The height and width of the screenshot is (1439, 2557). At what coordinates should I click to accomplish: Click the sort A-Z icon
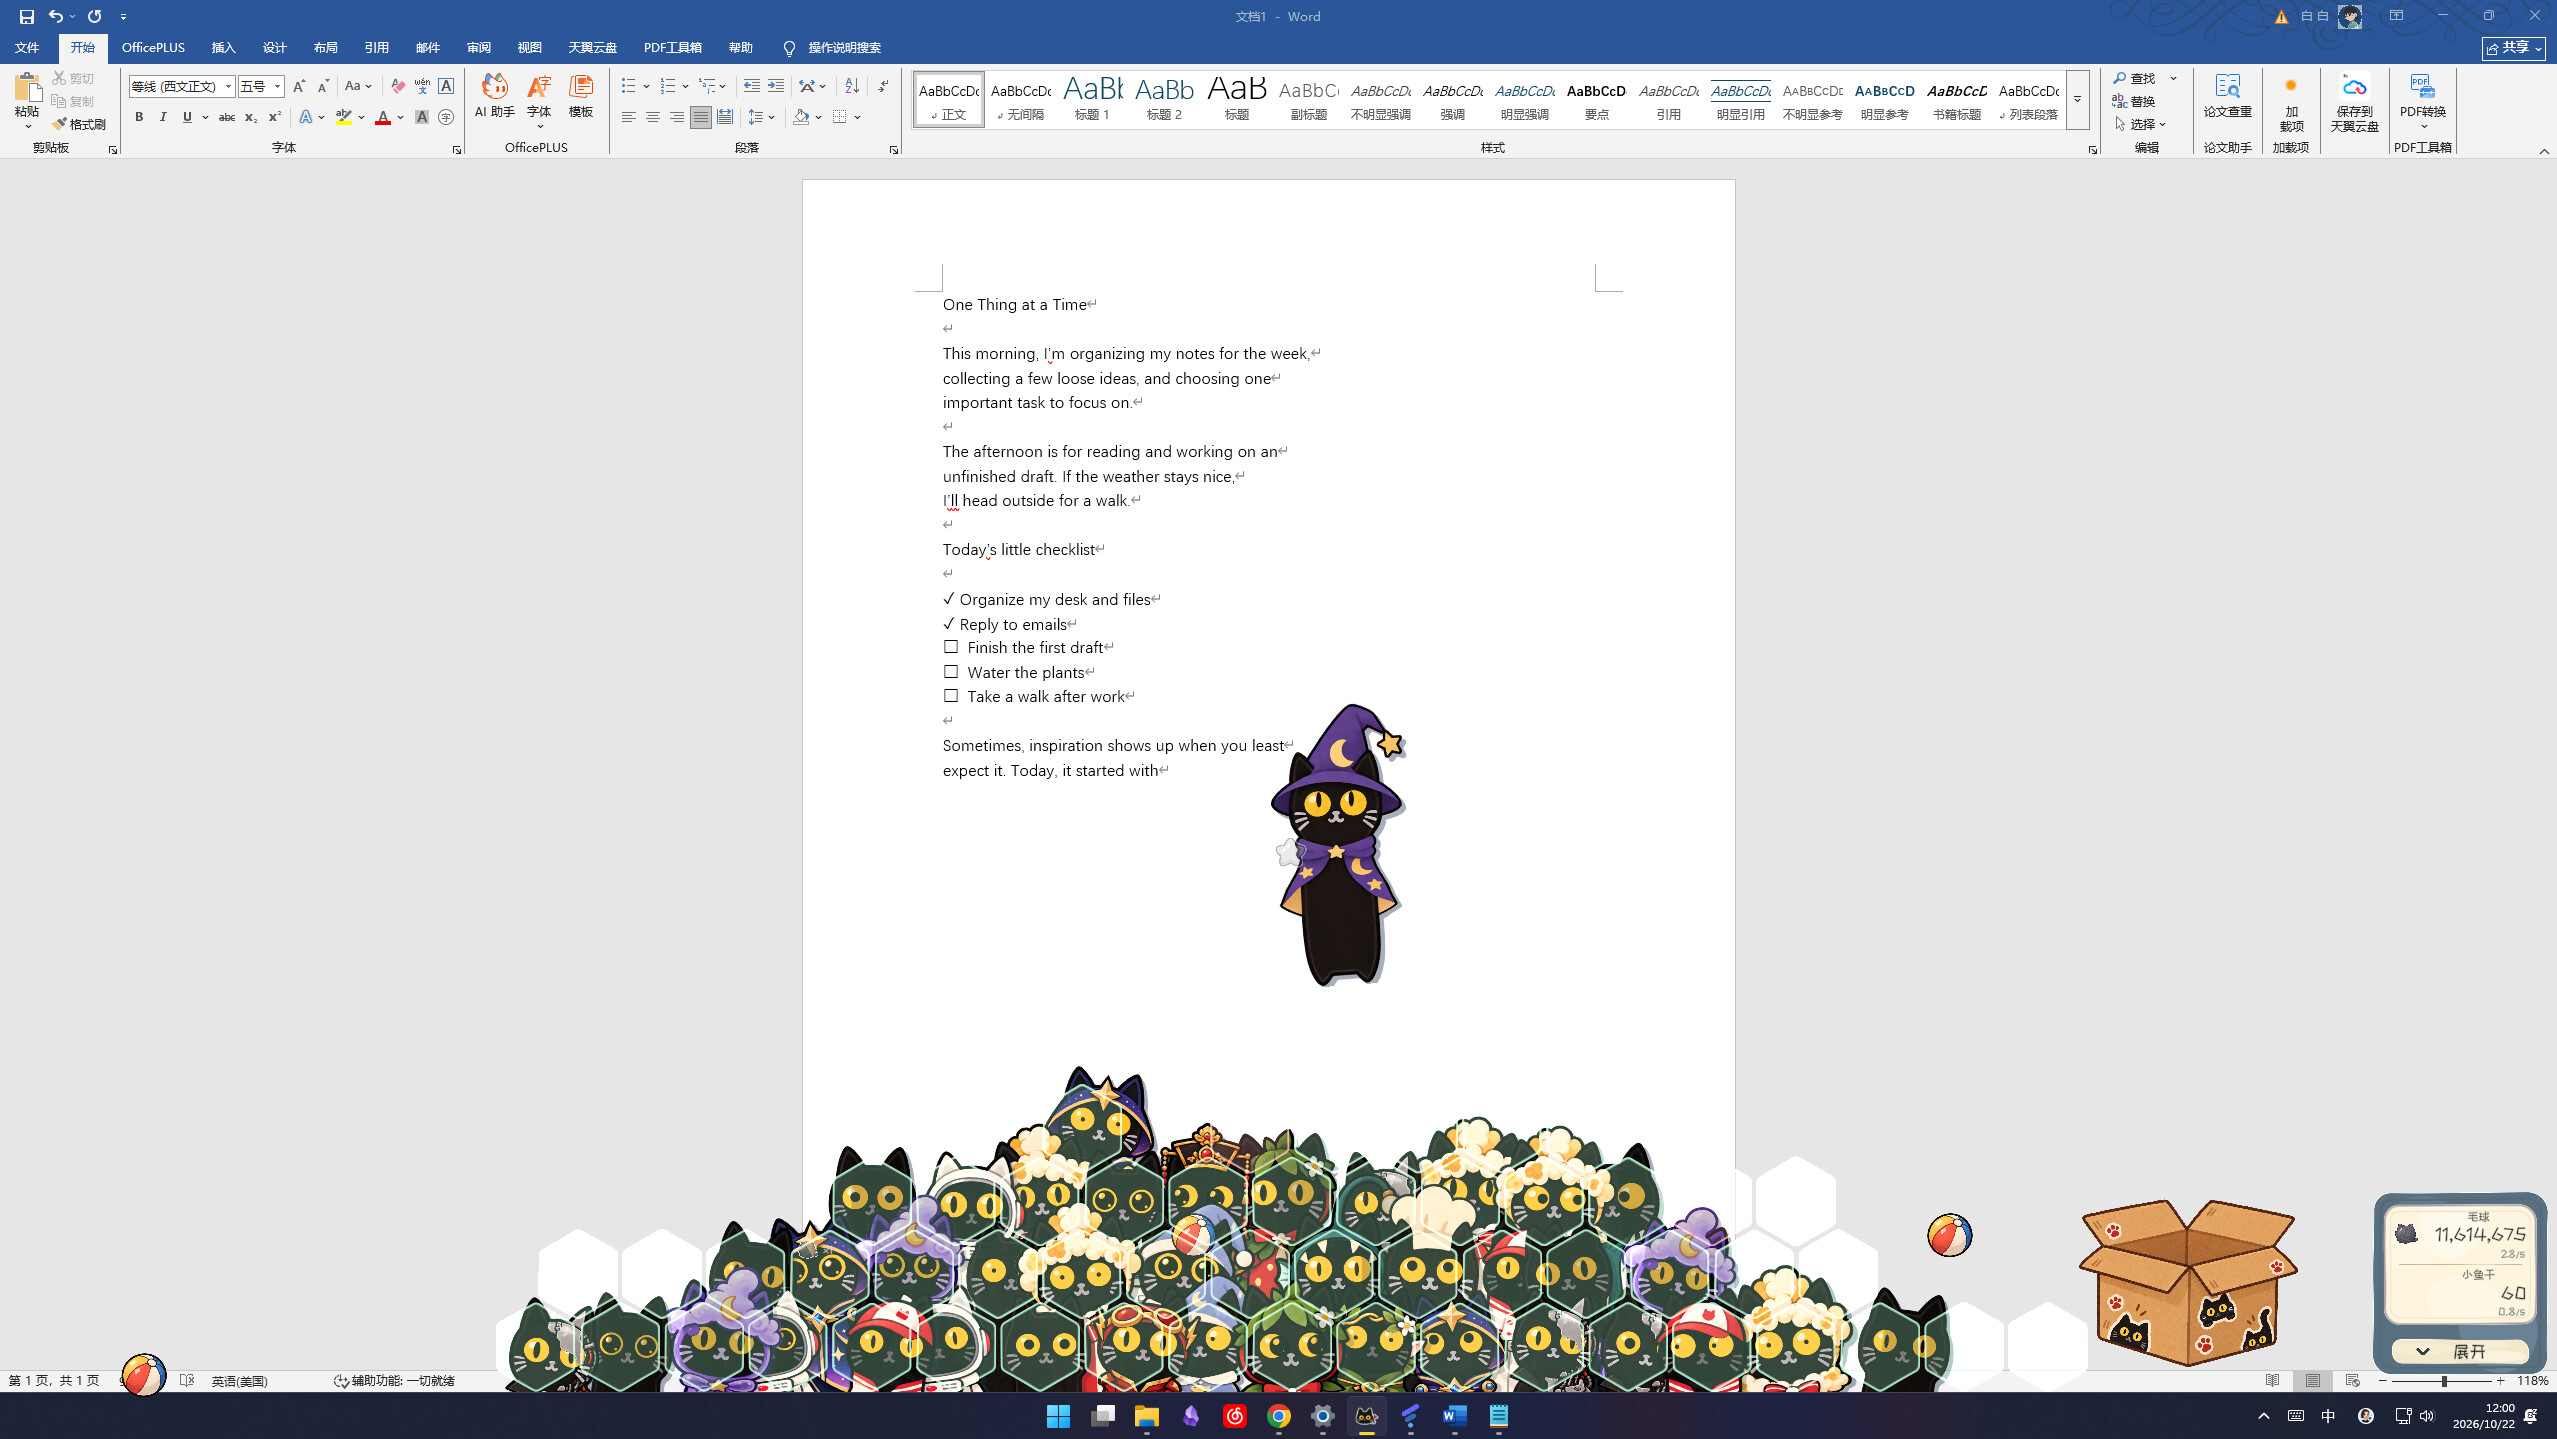pos(852,87)
